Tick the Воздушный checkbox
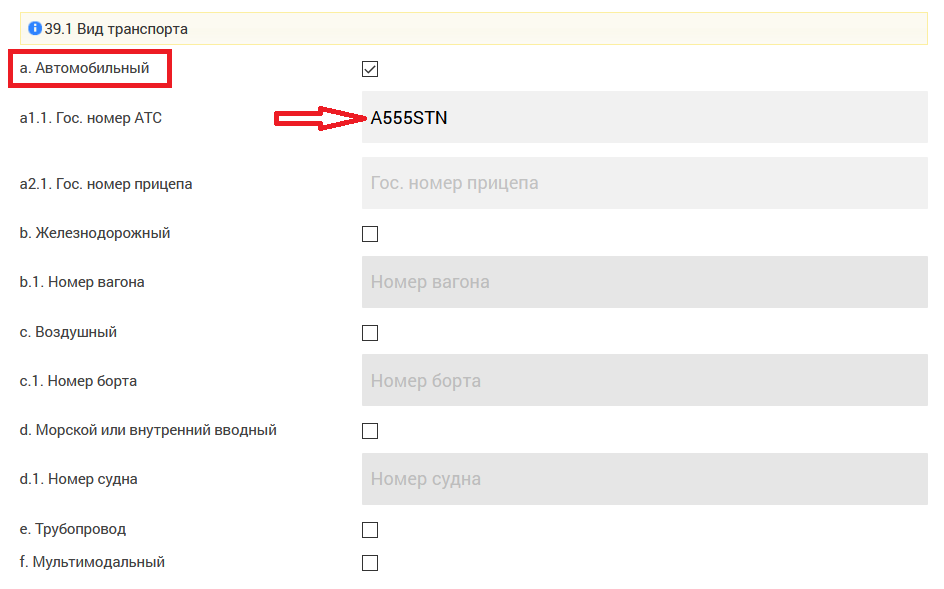 coord(370,333)
